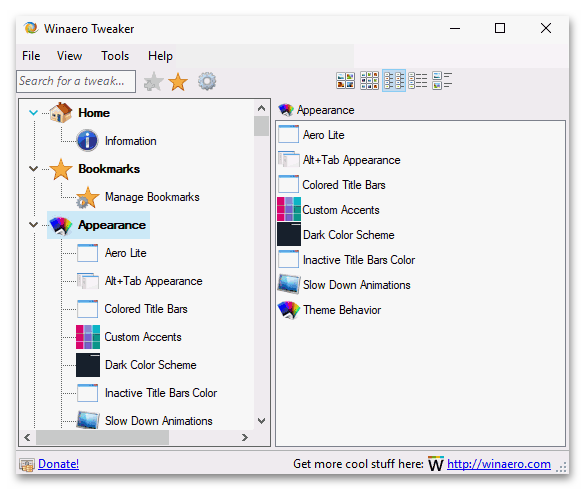The width and height of the screenshot is (585, 490).
Task: Select Inactive Title Bars Color in tree
Action: [161, 393]
